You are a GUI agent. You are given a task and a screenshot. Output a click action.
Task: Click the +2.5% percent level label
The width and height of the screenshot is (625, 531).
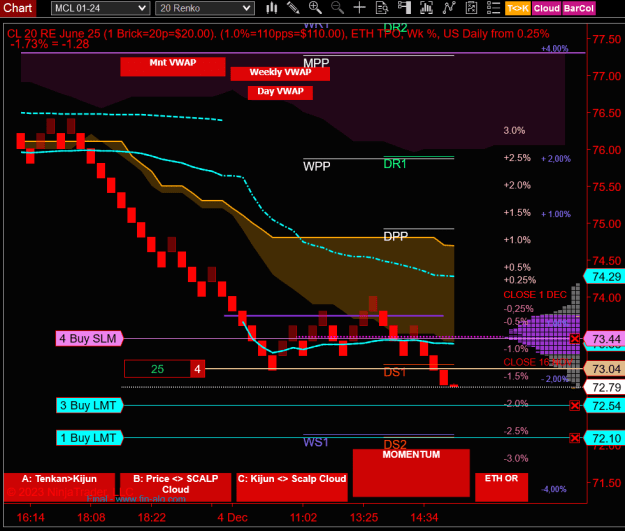click(x=517, y=158)
